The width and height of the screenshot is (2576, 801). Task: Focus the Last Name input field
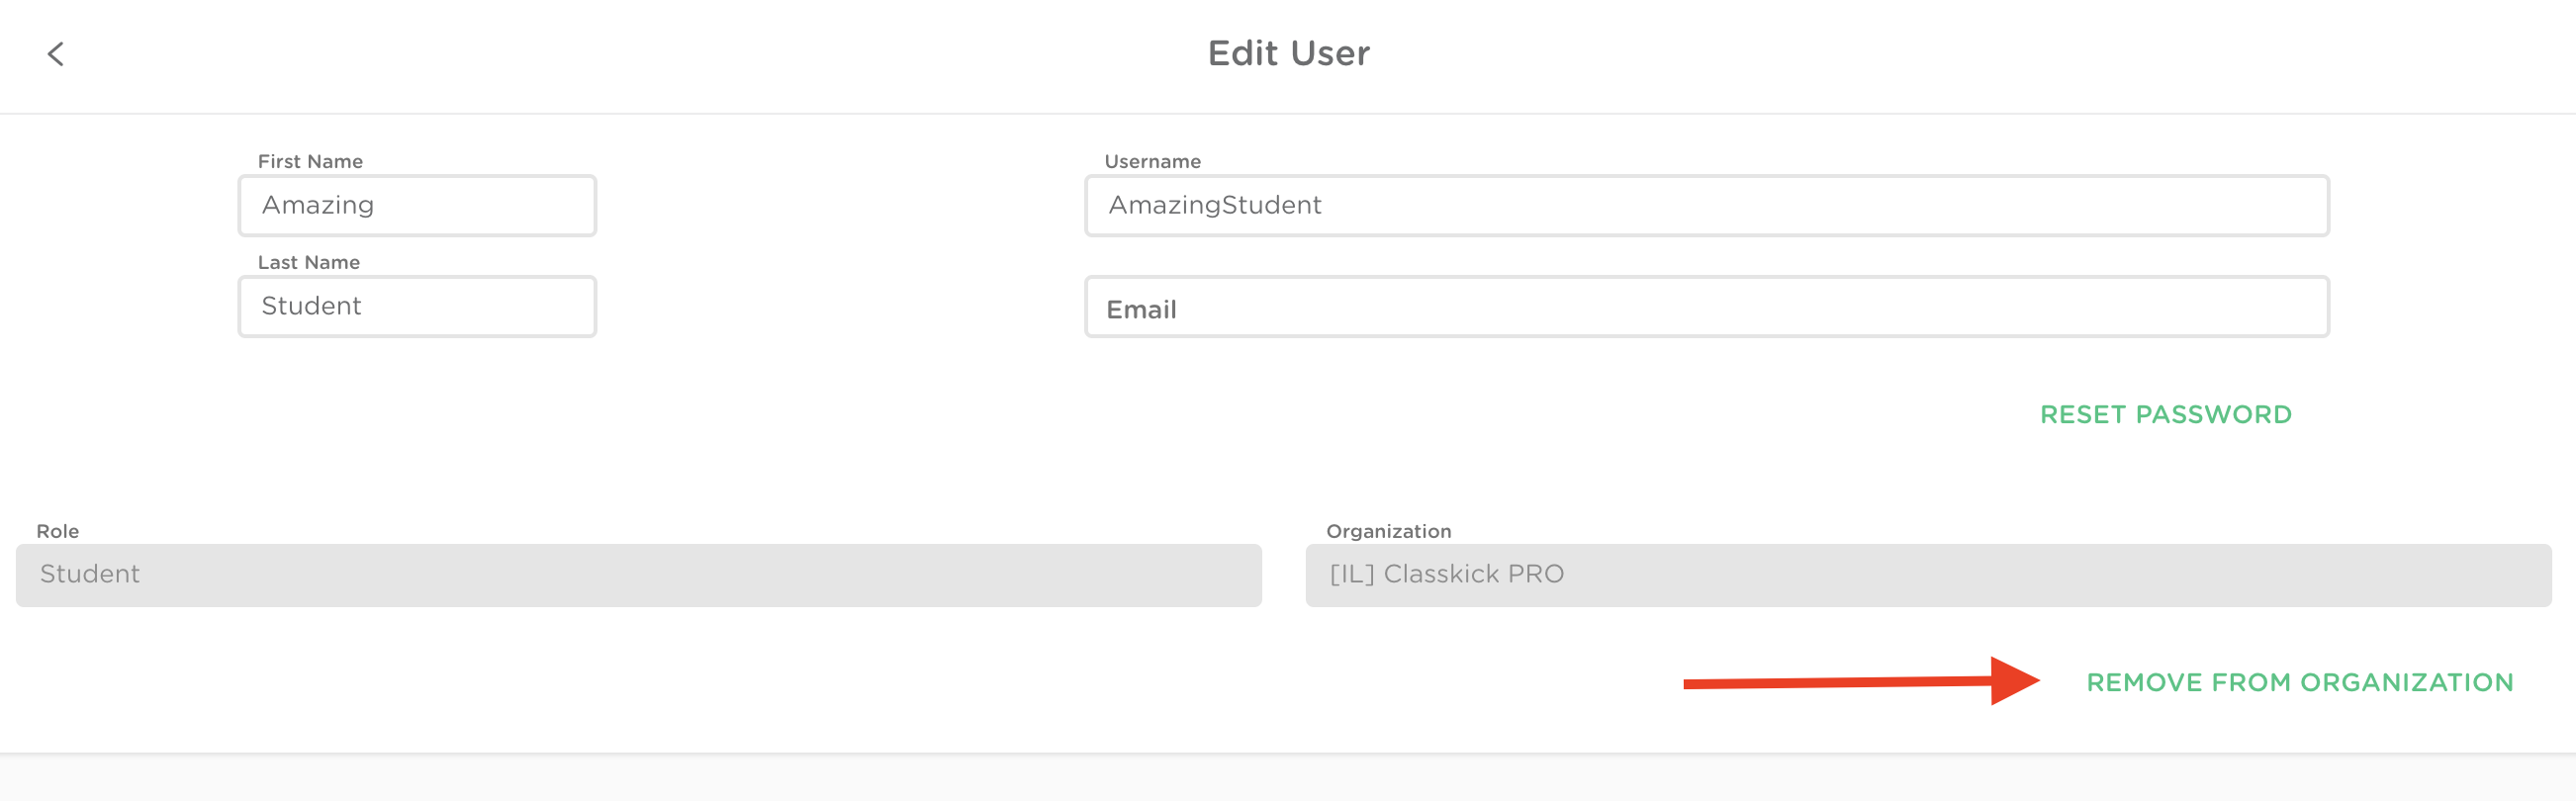pyautogui.click(x=417, y=307)
